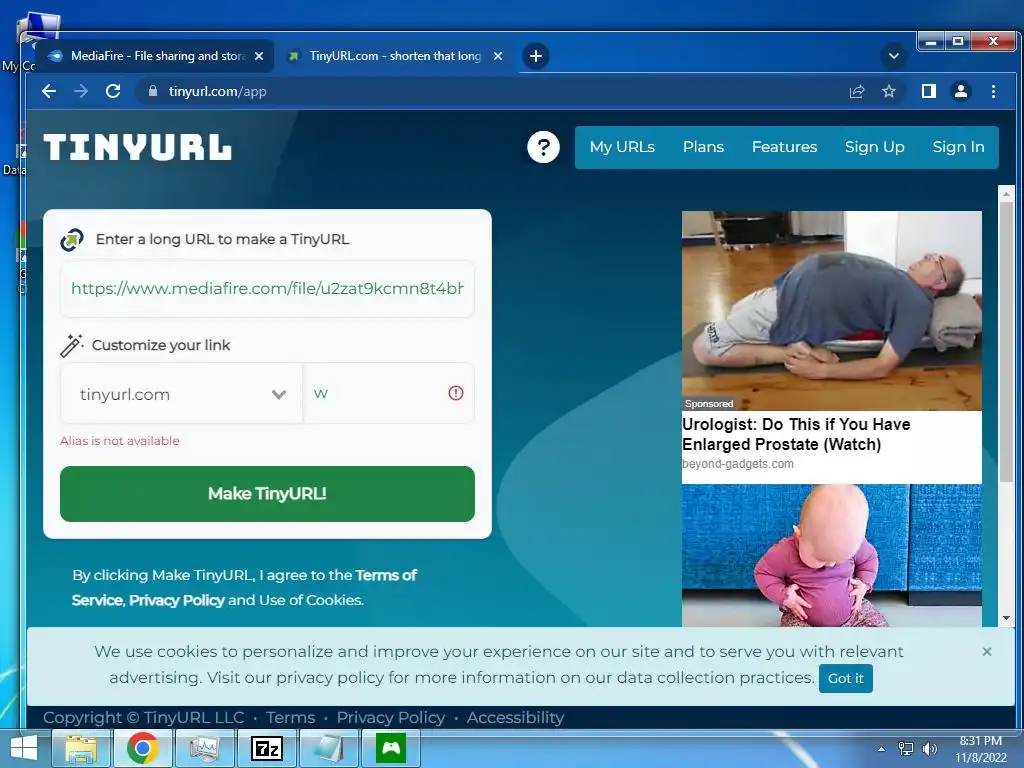Image resolution: width=1024 pixels, height=768 pixels.
Task: Go to the Plans page
Action: (703, 147)
